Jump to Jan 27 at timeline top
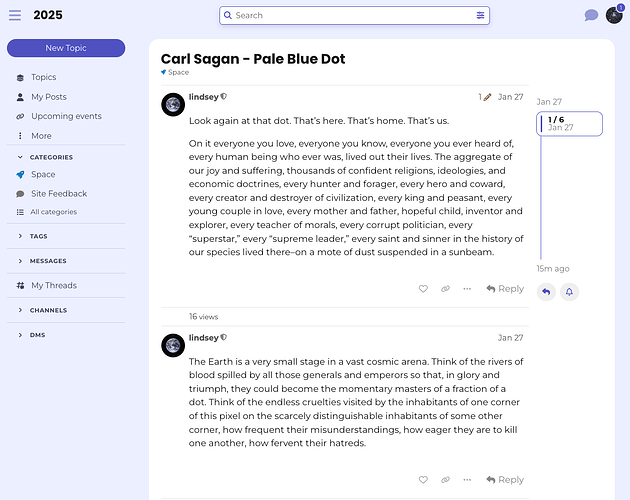The width and height of the screenshot is (630, 500). (x=549, y=102)
